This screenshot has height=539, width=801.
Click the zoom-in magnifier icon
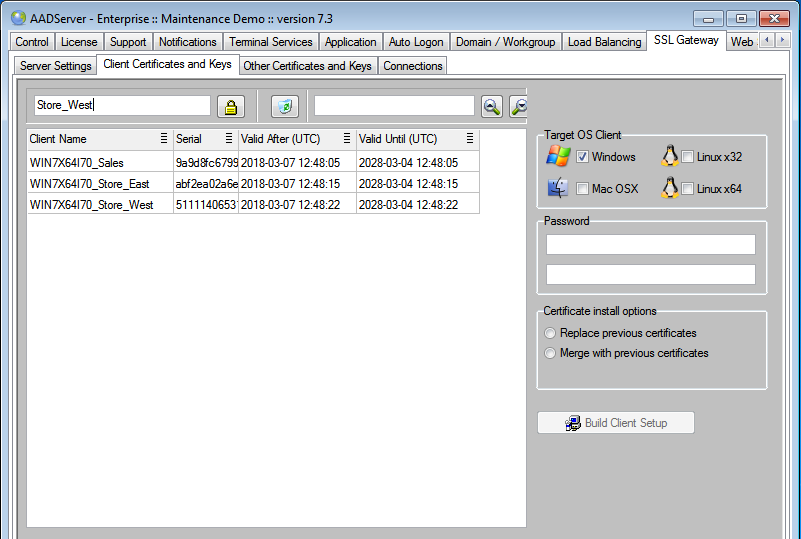pos(492,107)
